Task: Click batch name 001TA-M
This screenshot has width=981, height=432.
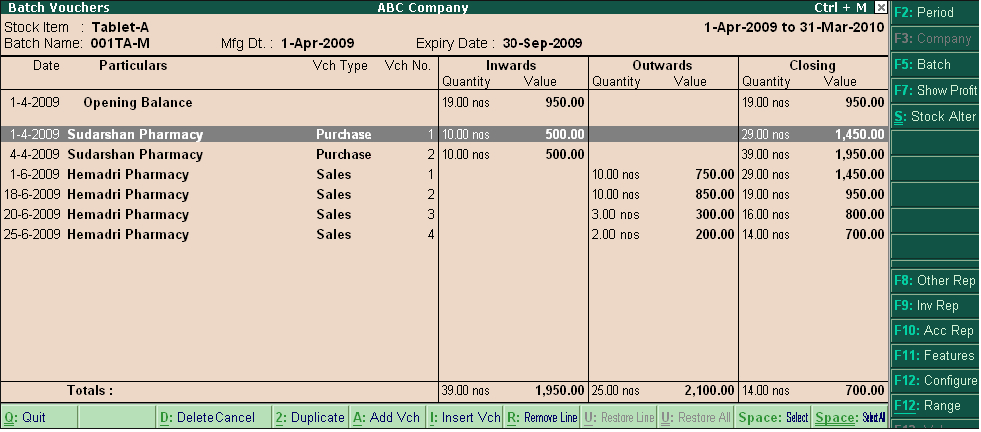Action: (x=120, y=44)
